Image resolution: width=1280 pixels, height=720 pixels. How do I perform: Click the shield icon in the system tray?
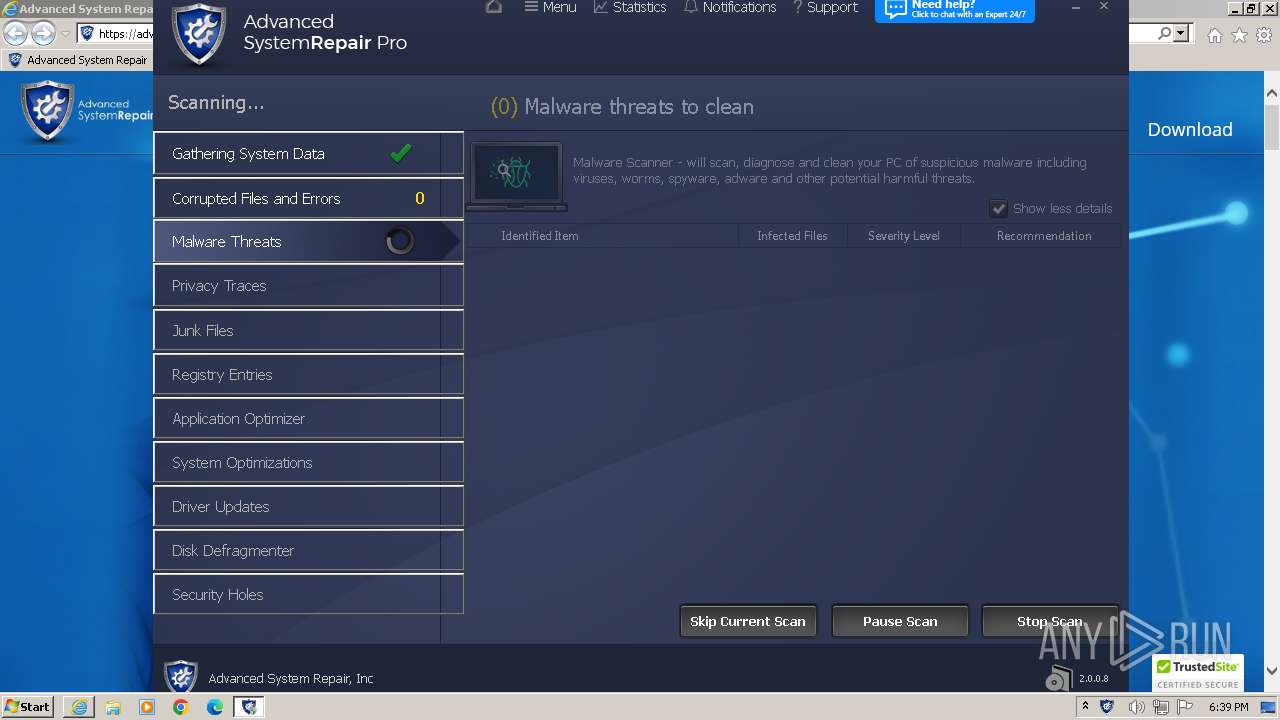click(x=1107, y=706)
